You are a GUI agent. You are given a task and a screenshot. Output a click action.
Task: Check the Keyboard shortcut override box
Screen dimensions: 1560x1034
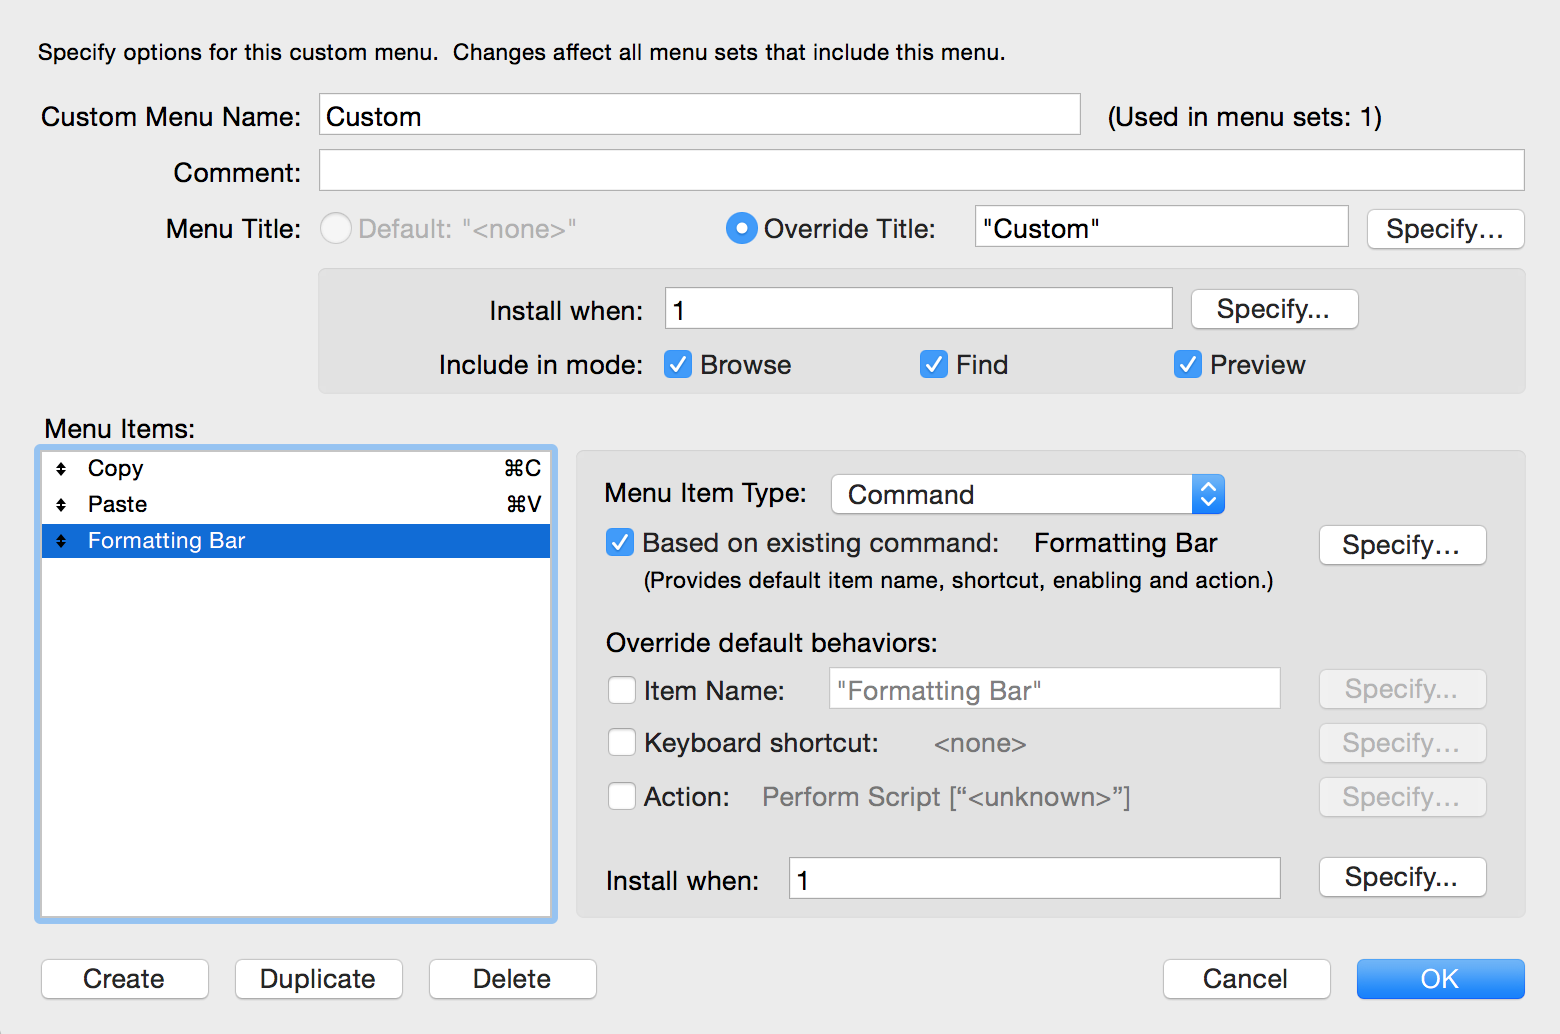[x=622, y=743]
